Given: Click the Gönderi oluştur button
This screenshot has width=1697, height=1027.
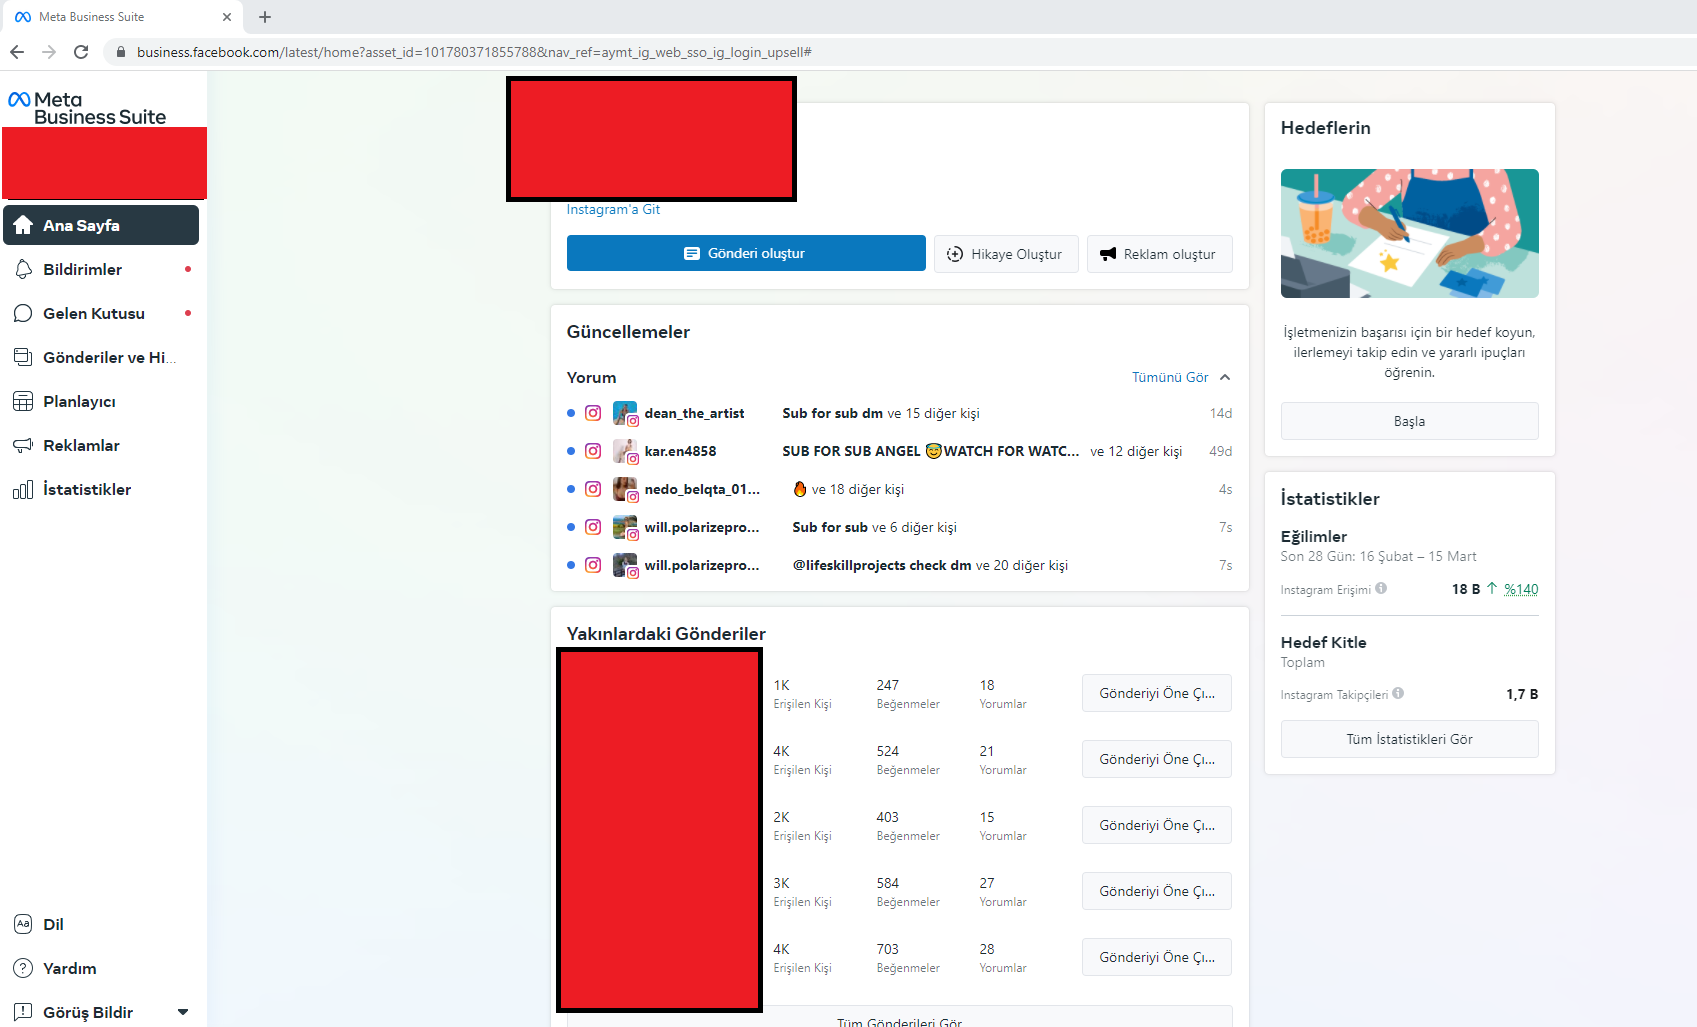Looking at the screenshot, I should (746, 253).
